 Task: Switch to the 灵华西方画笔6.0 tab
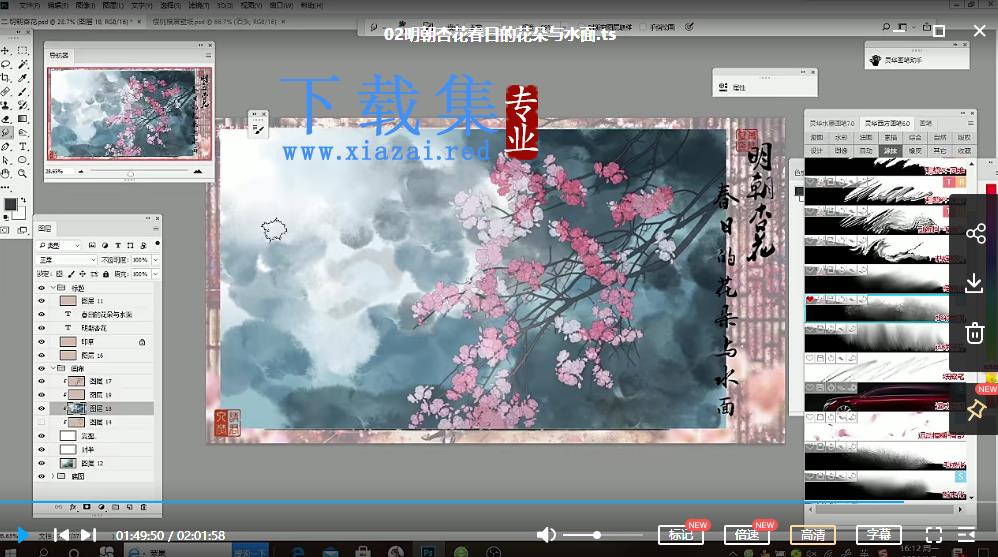click(886, 123)
